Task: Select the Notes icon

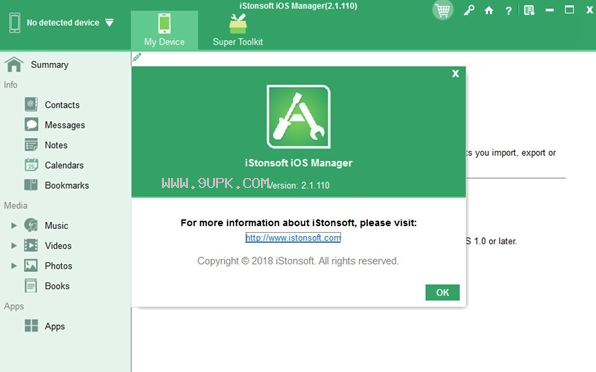Action: pos(31,144)
